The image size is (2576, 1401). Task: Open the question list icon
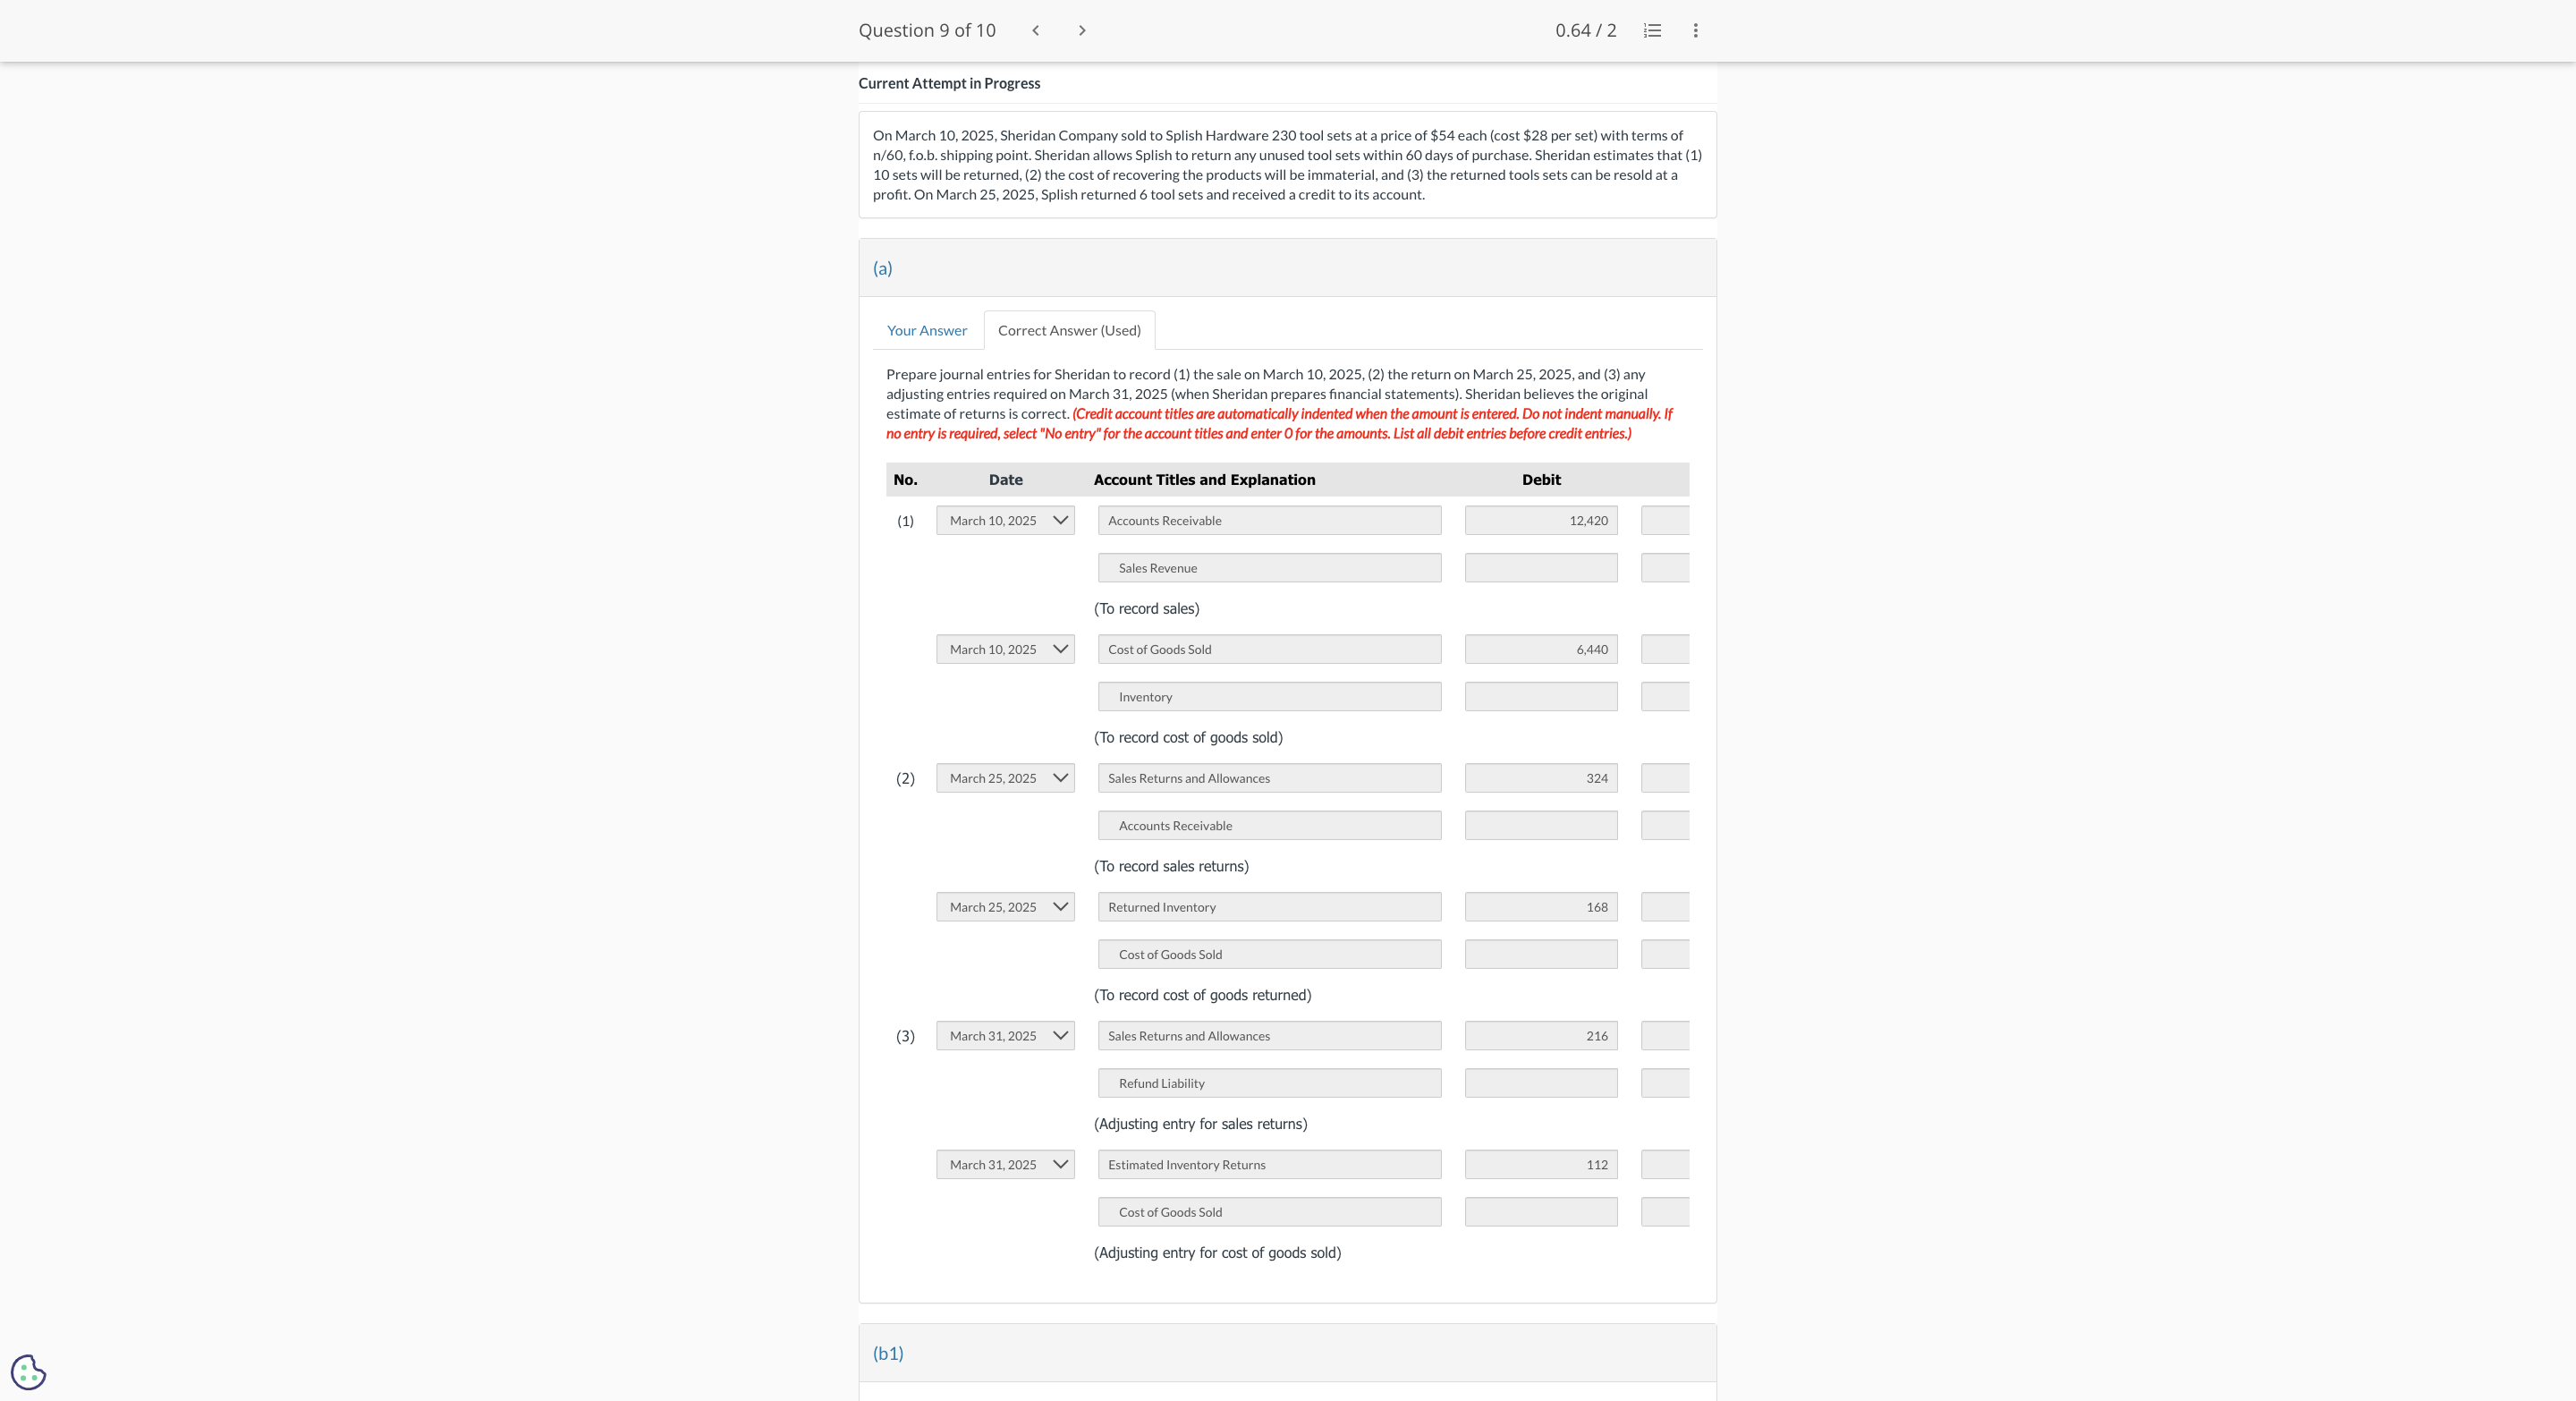(x=1652, y=30)
